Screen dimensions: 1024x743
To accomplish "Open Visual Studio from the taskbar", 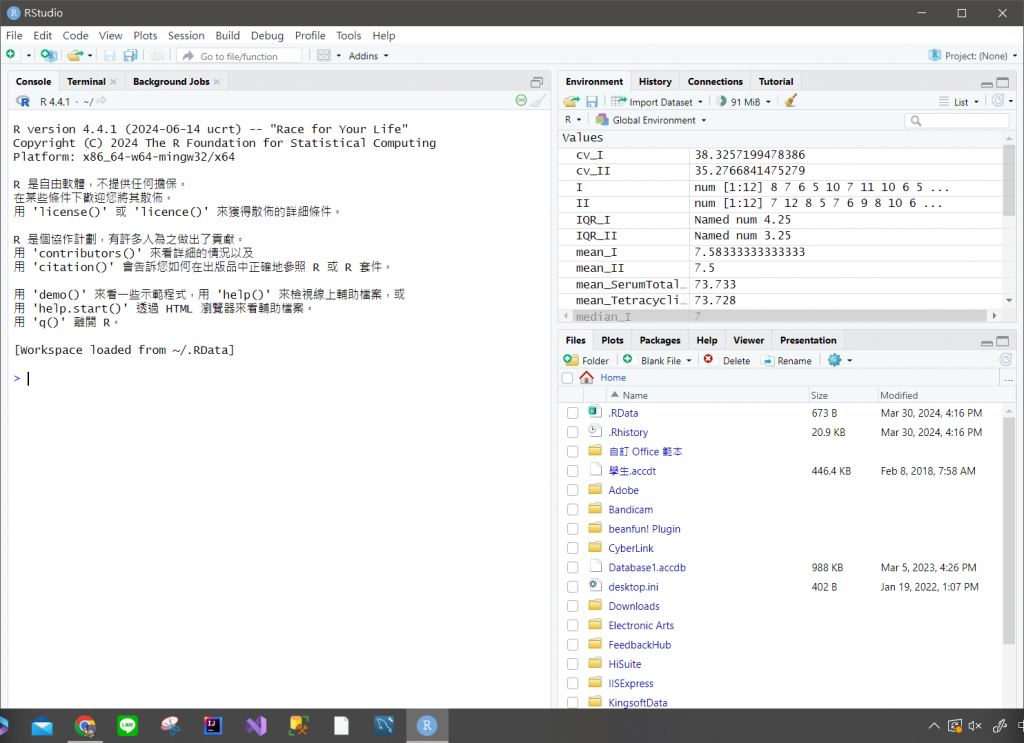I will [x=256, y=725].
